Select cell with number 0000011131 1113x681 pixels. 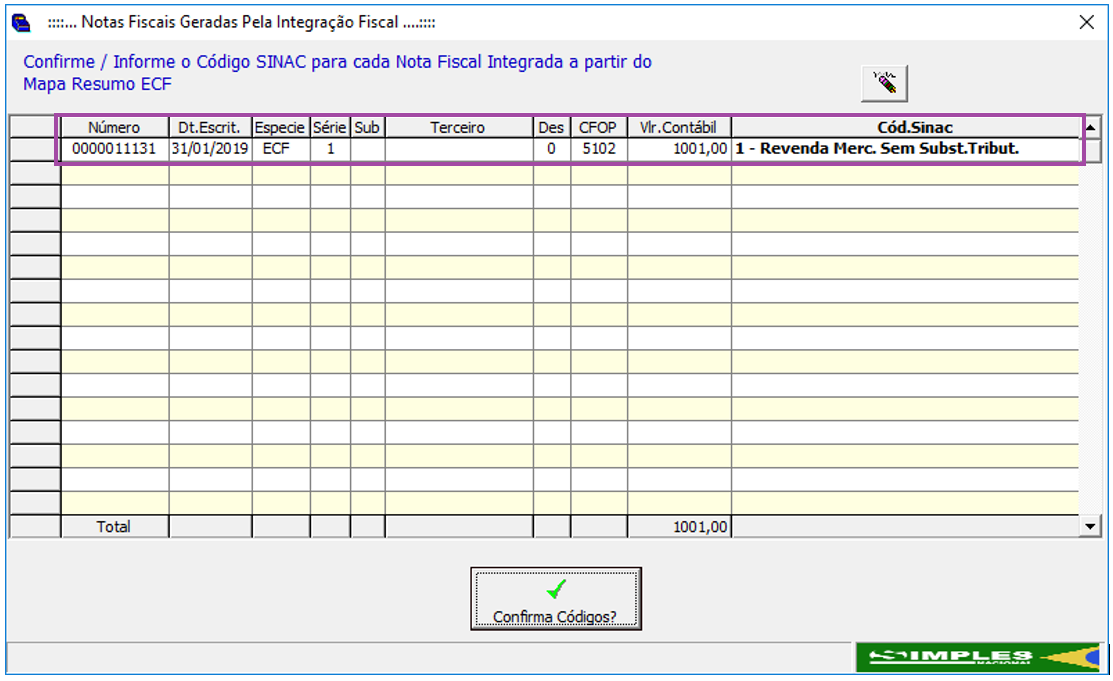pyautogui.click(x=114, y=149)
